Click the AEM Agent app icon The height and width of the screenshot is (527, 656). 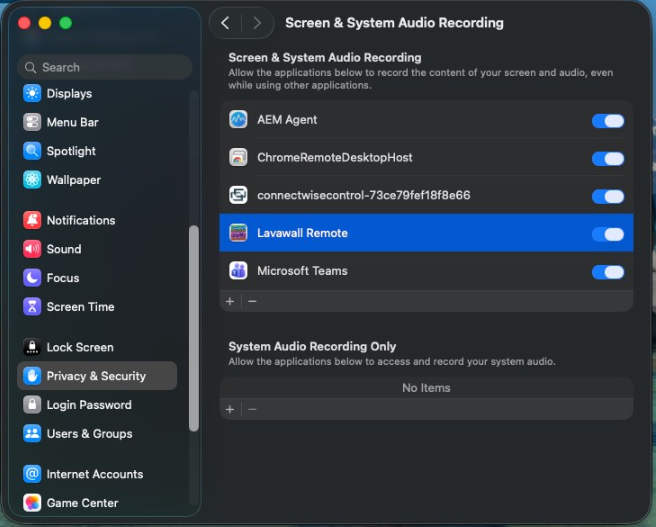tap(238, 120)
